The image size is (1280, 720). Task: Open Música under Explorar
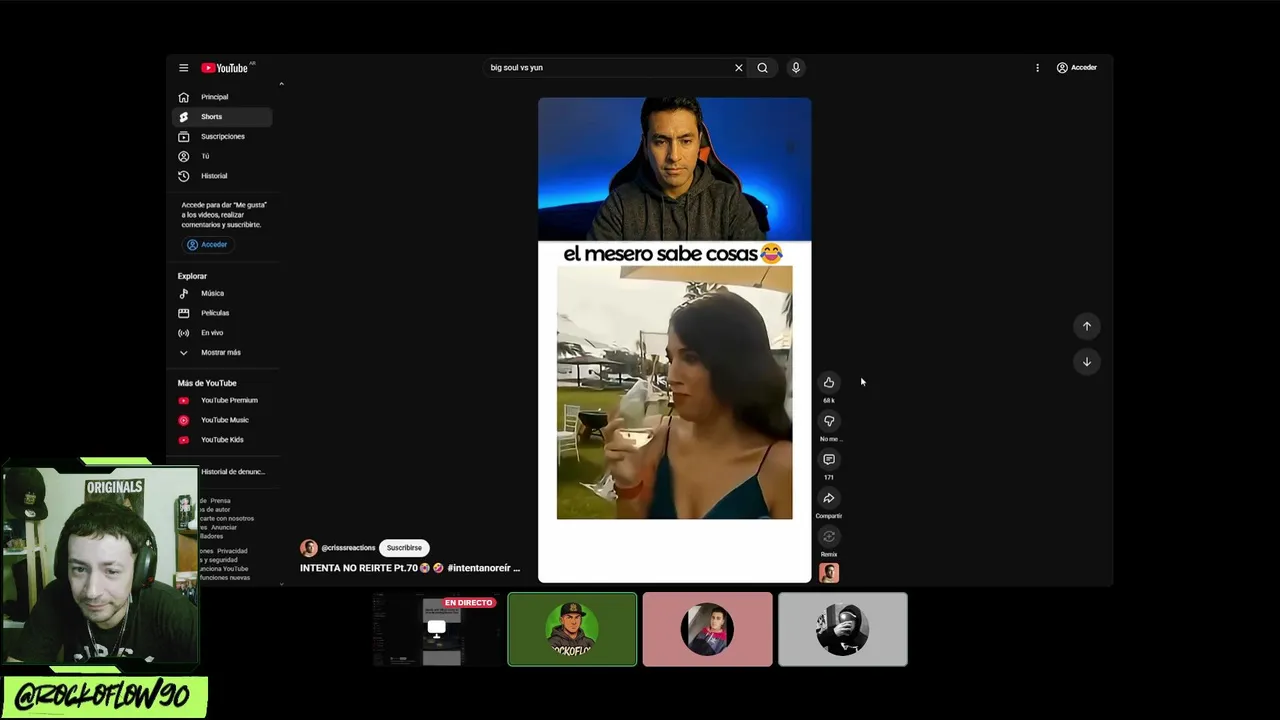pos(223,293)
